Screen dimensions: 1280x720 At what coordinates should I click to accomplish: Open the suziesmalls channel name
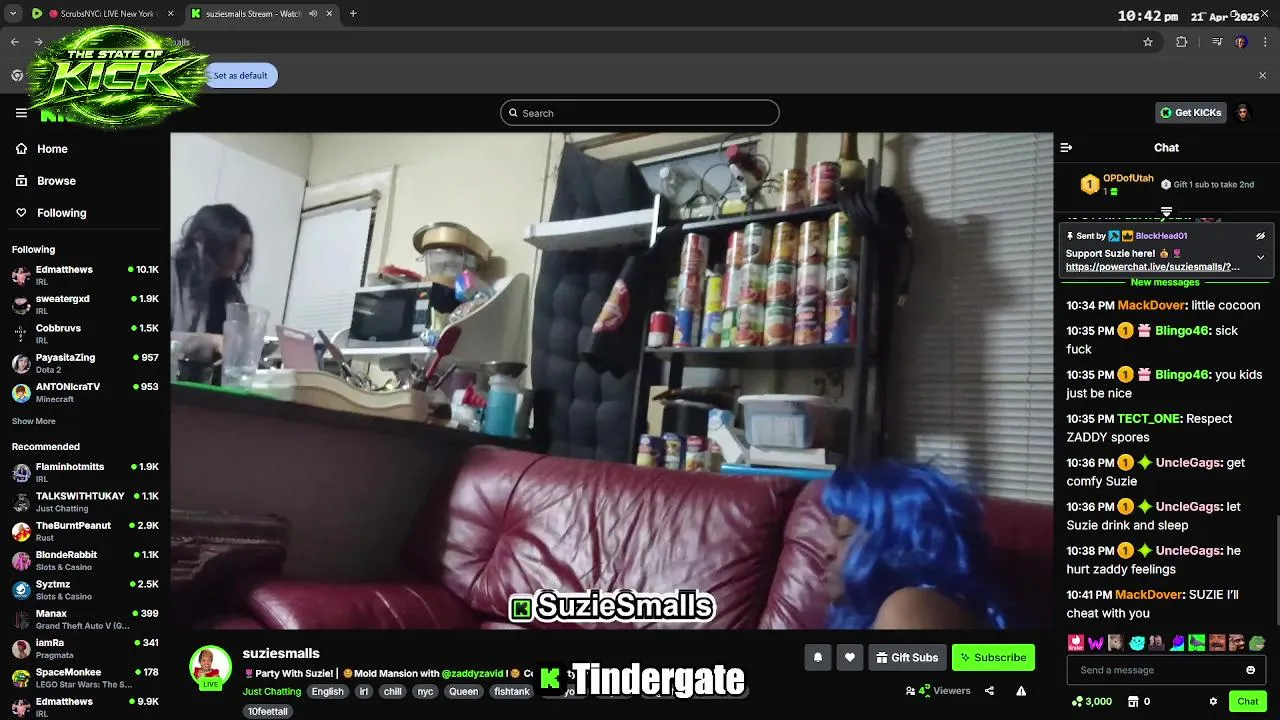click(281, 653)
